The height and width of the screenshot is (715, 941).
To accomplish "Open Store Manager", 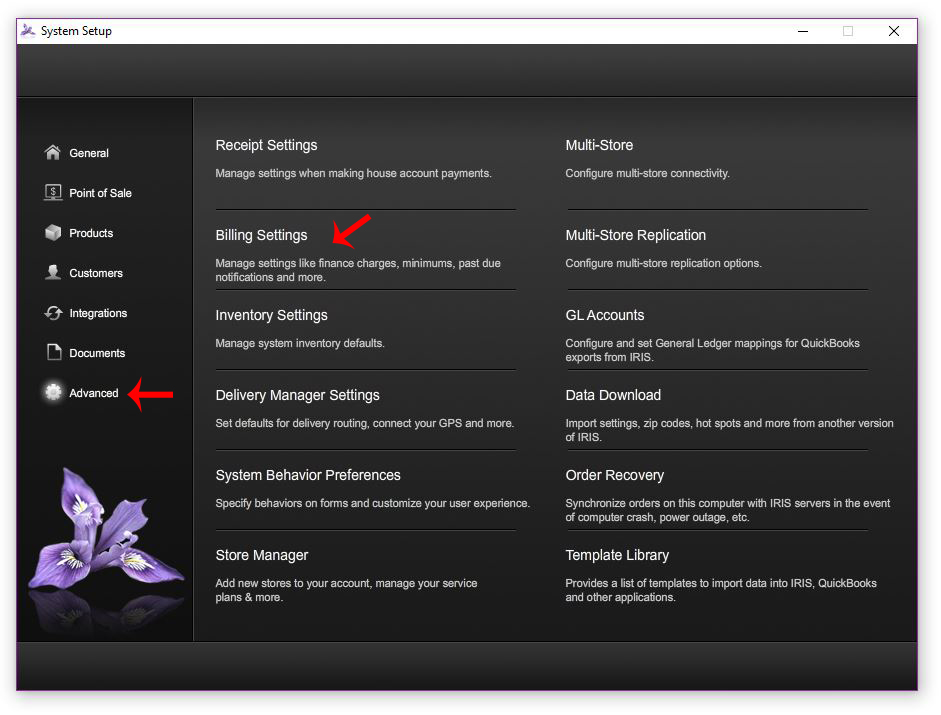I will click(262, 555).
